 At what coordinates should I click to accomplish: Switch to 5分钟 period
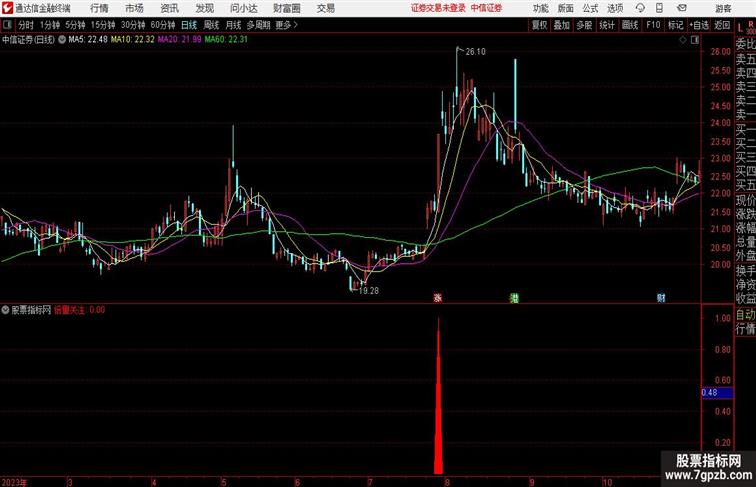click(75, 25)
